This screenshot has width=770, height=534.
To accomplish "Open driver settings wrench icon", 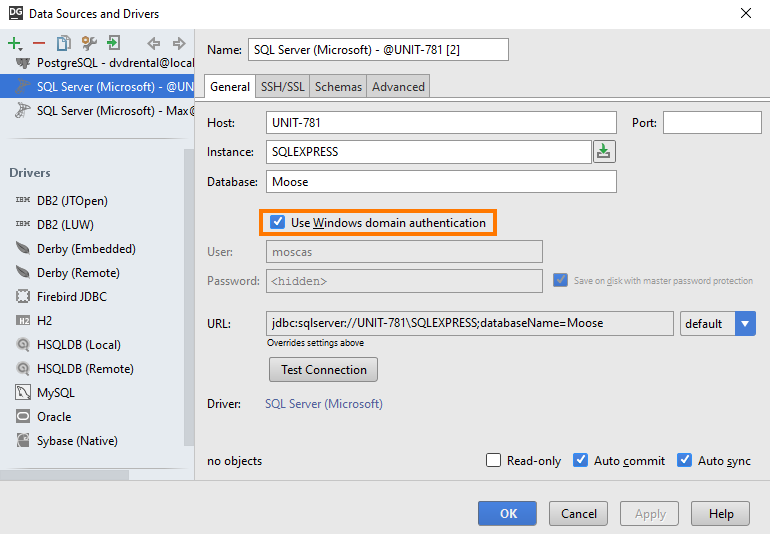I will click(x=89, y=43).
